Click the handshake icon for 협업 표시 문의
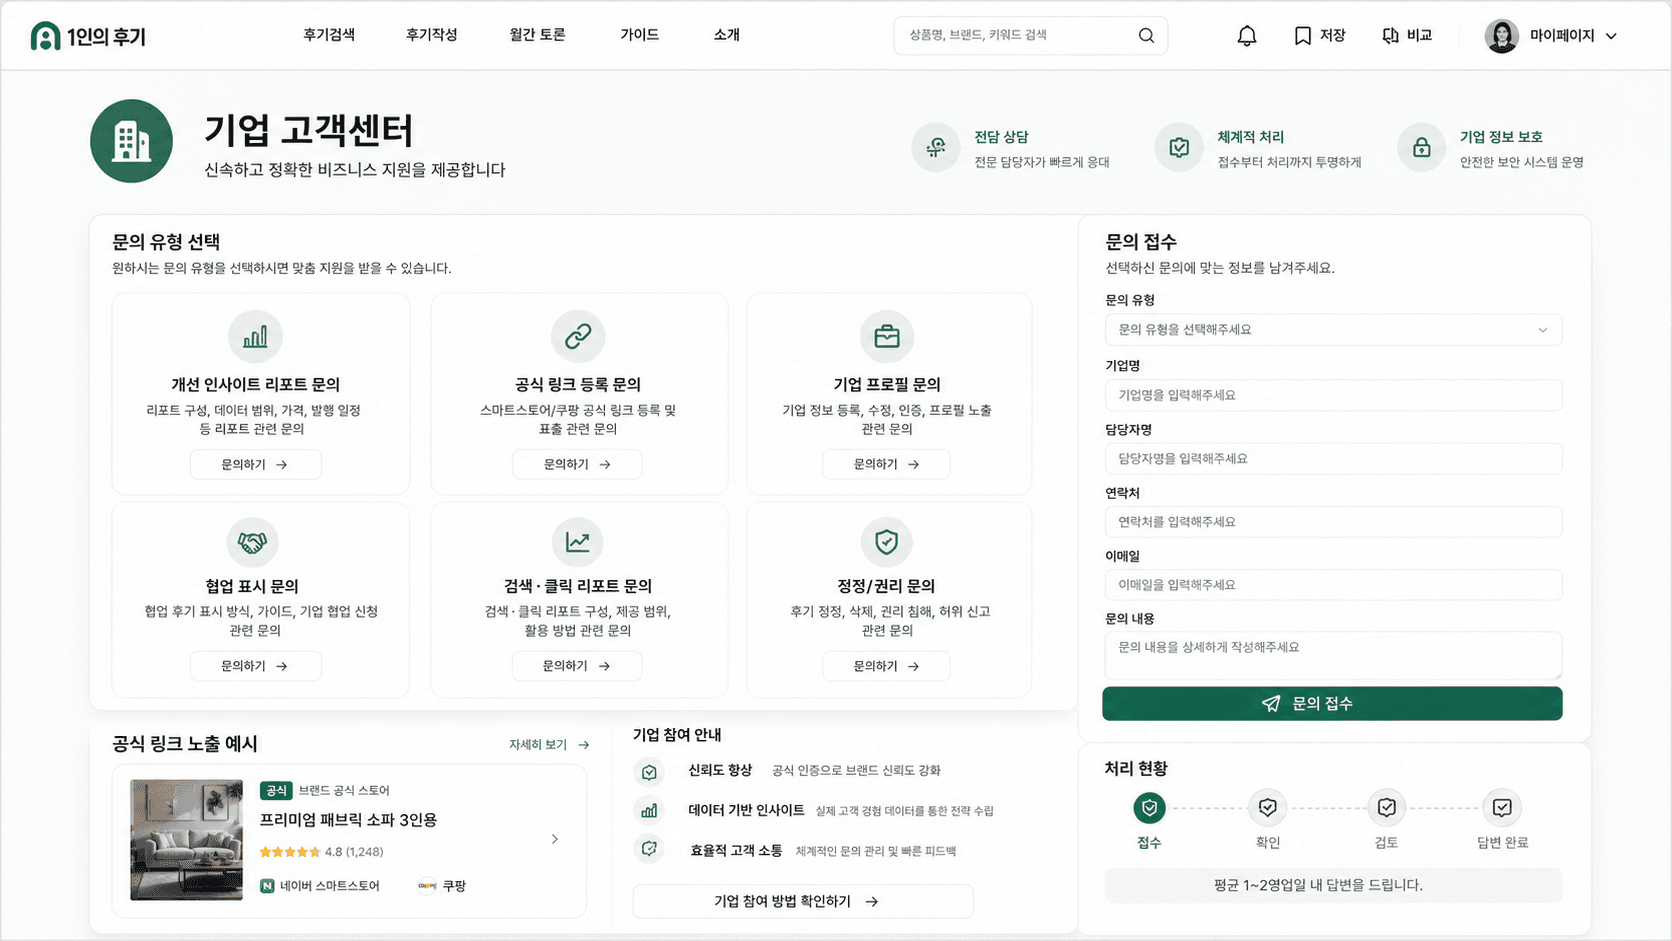The image size is (1672, 941). coord(252,542)
